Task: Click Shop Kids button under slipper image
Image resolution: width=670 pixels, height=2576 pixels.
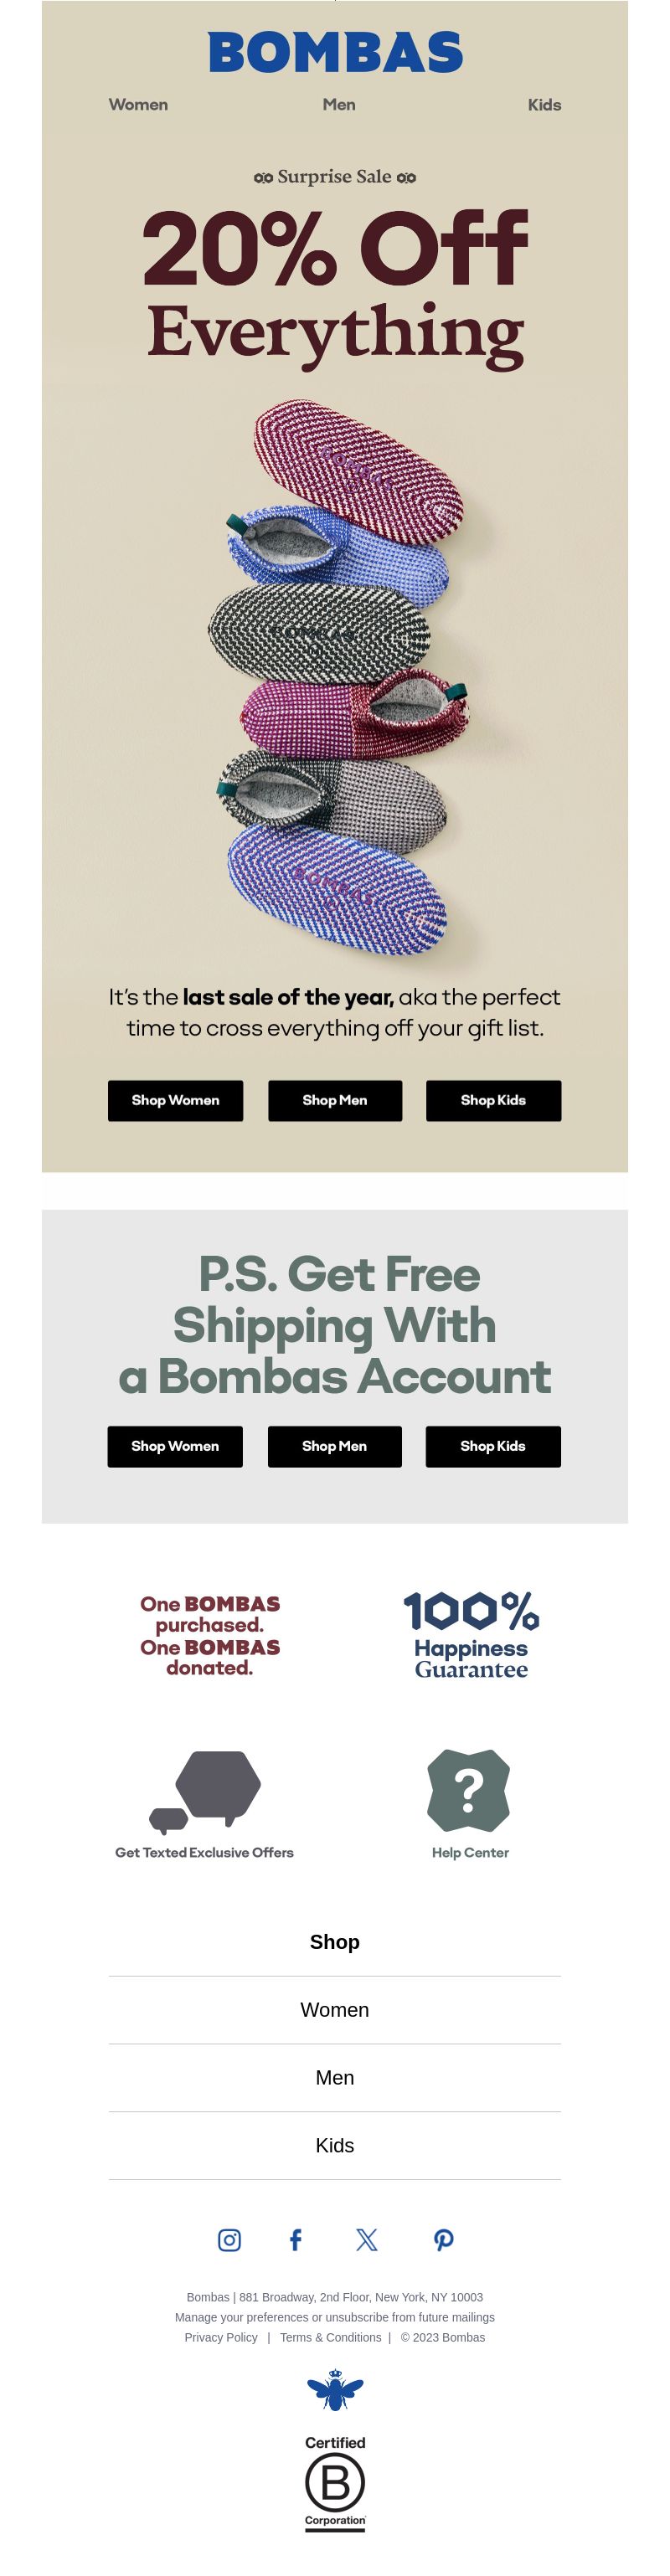Action: pyautogui.click(x=493, y=1100)
